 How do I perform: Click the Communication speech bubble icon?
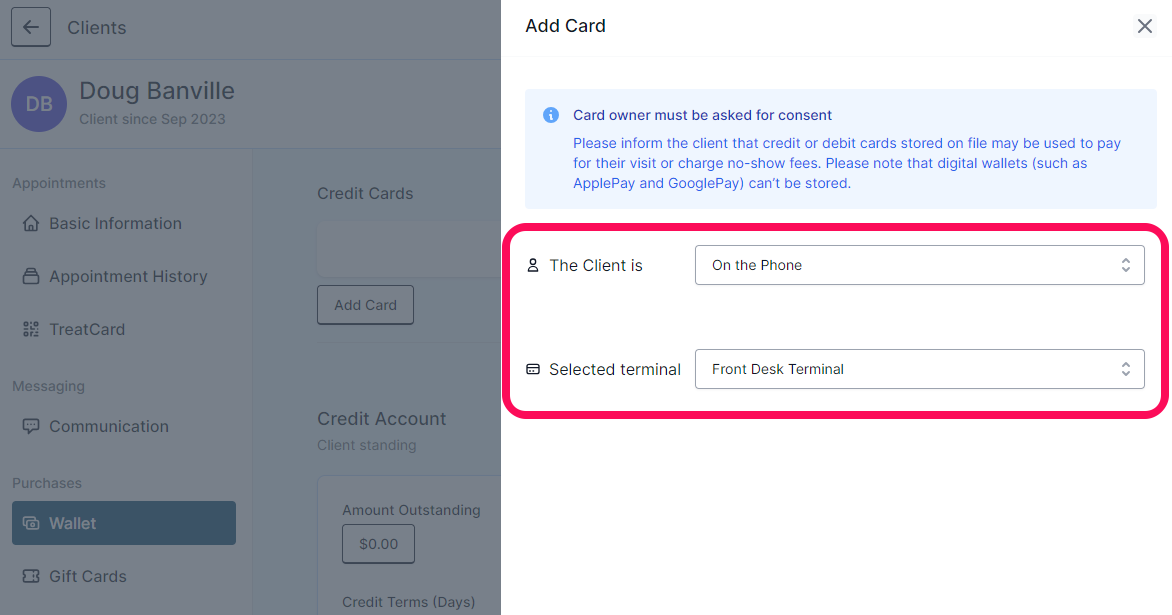pos(31,427)
